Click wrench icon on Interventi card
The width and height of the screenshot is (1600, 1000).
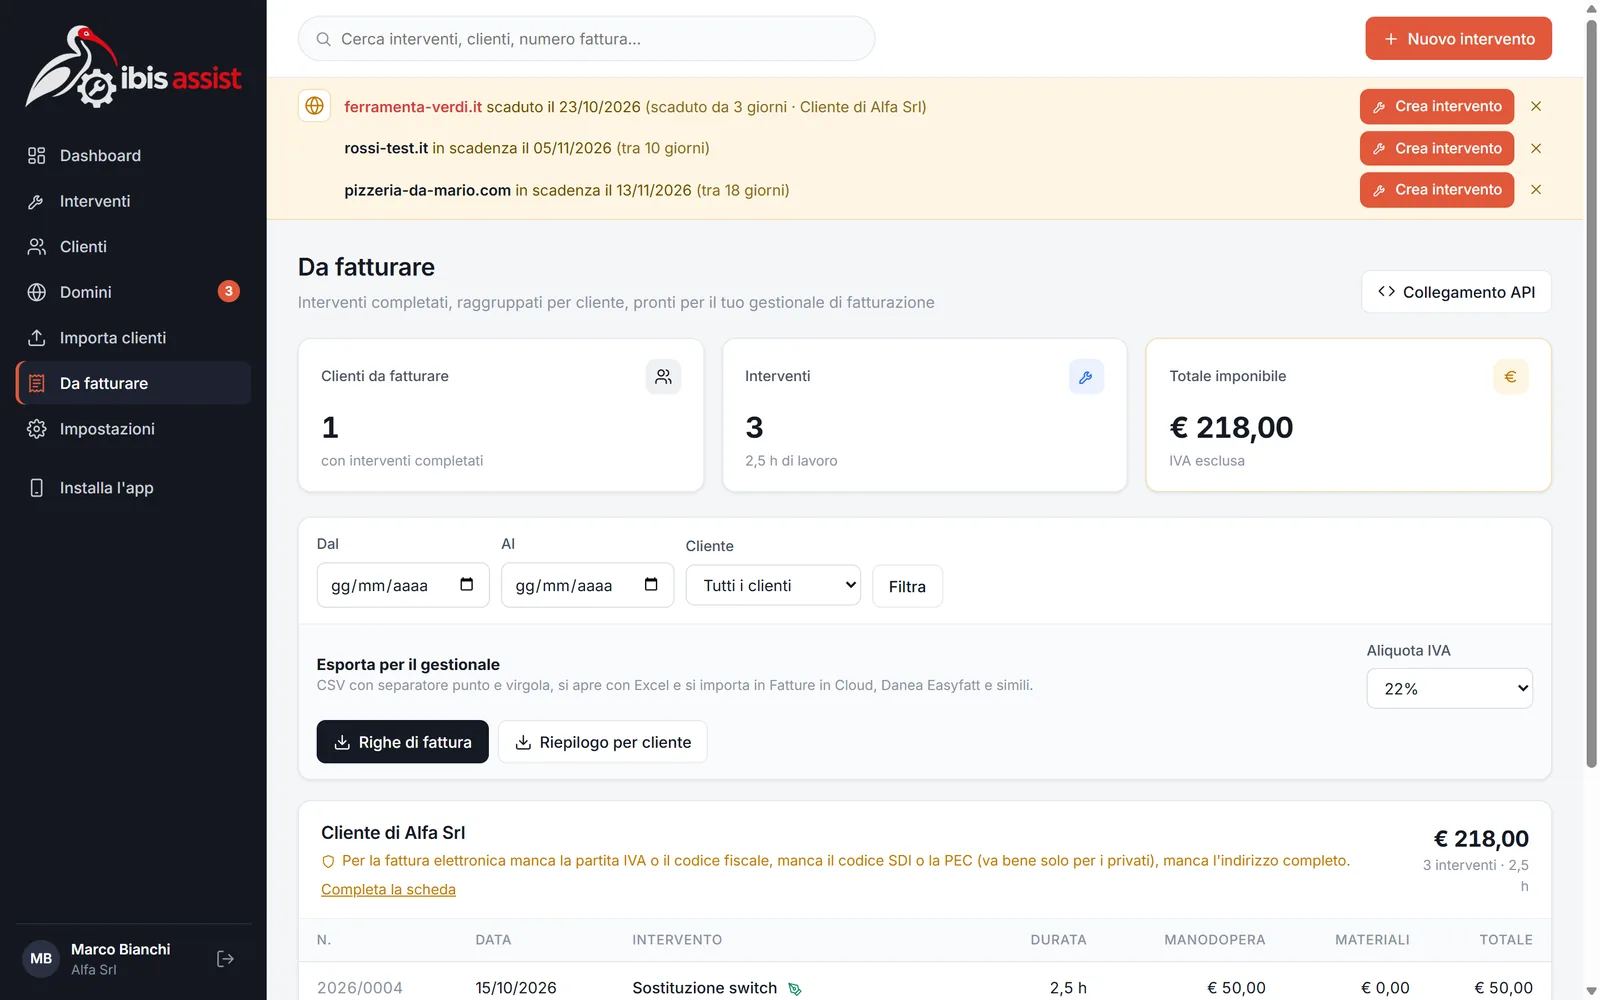(1086, 377)
